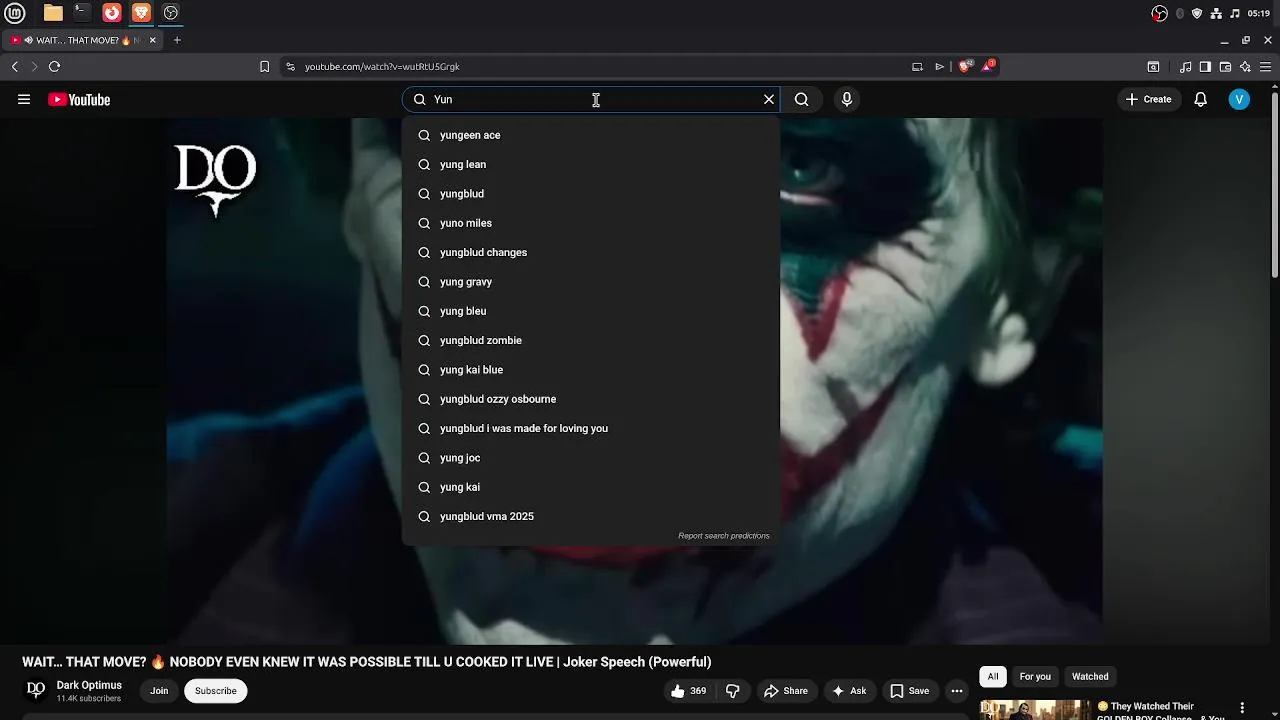This screenshot has width=1280, height=720.
Task: Open Brave Rewards triangle icon
Action: coord(988,66)
